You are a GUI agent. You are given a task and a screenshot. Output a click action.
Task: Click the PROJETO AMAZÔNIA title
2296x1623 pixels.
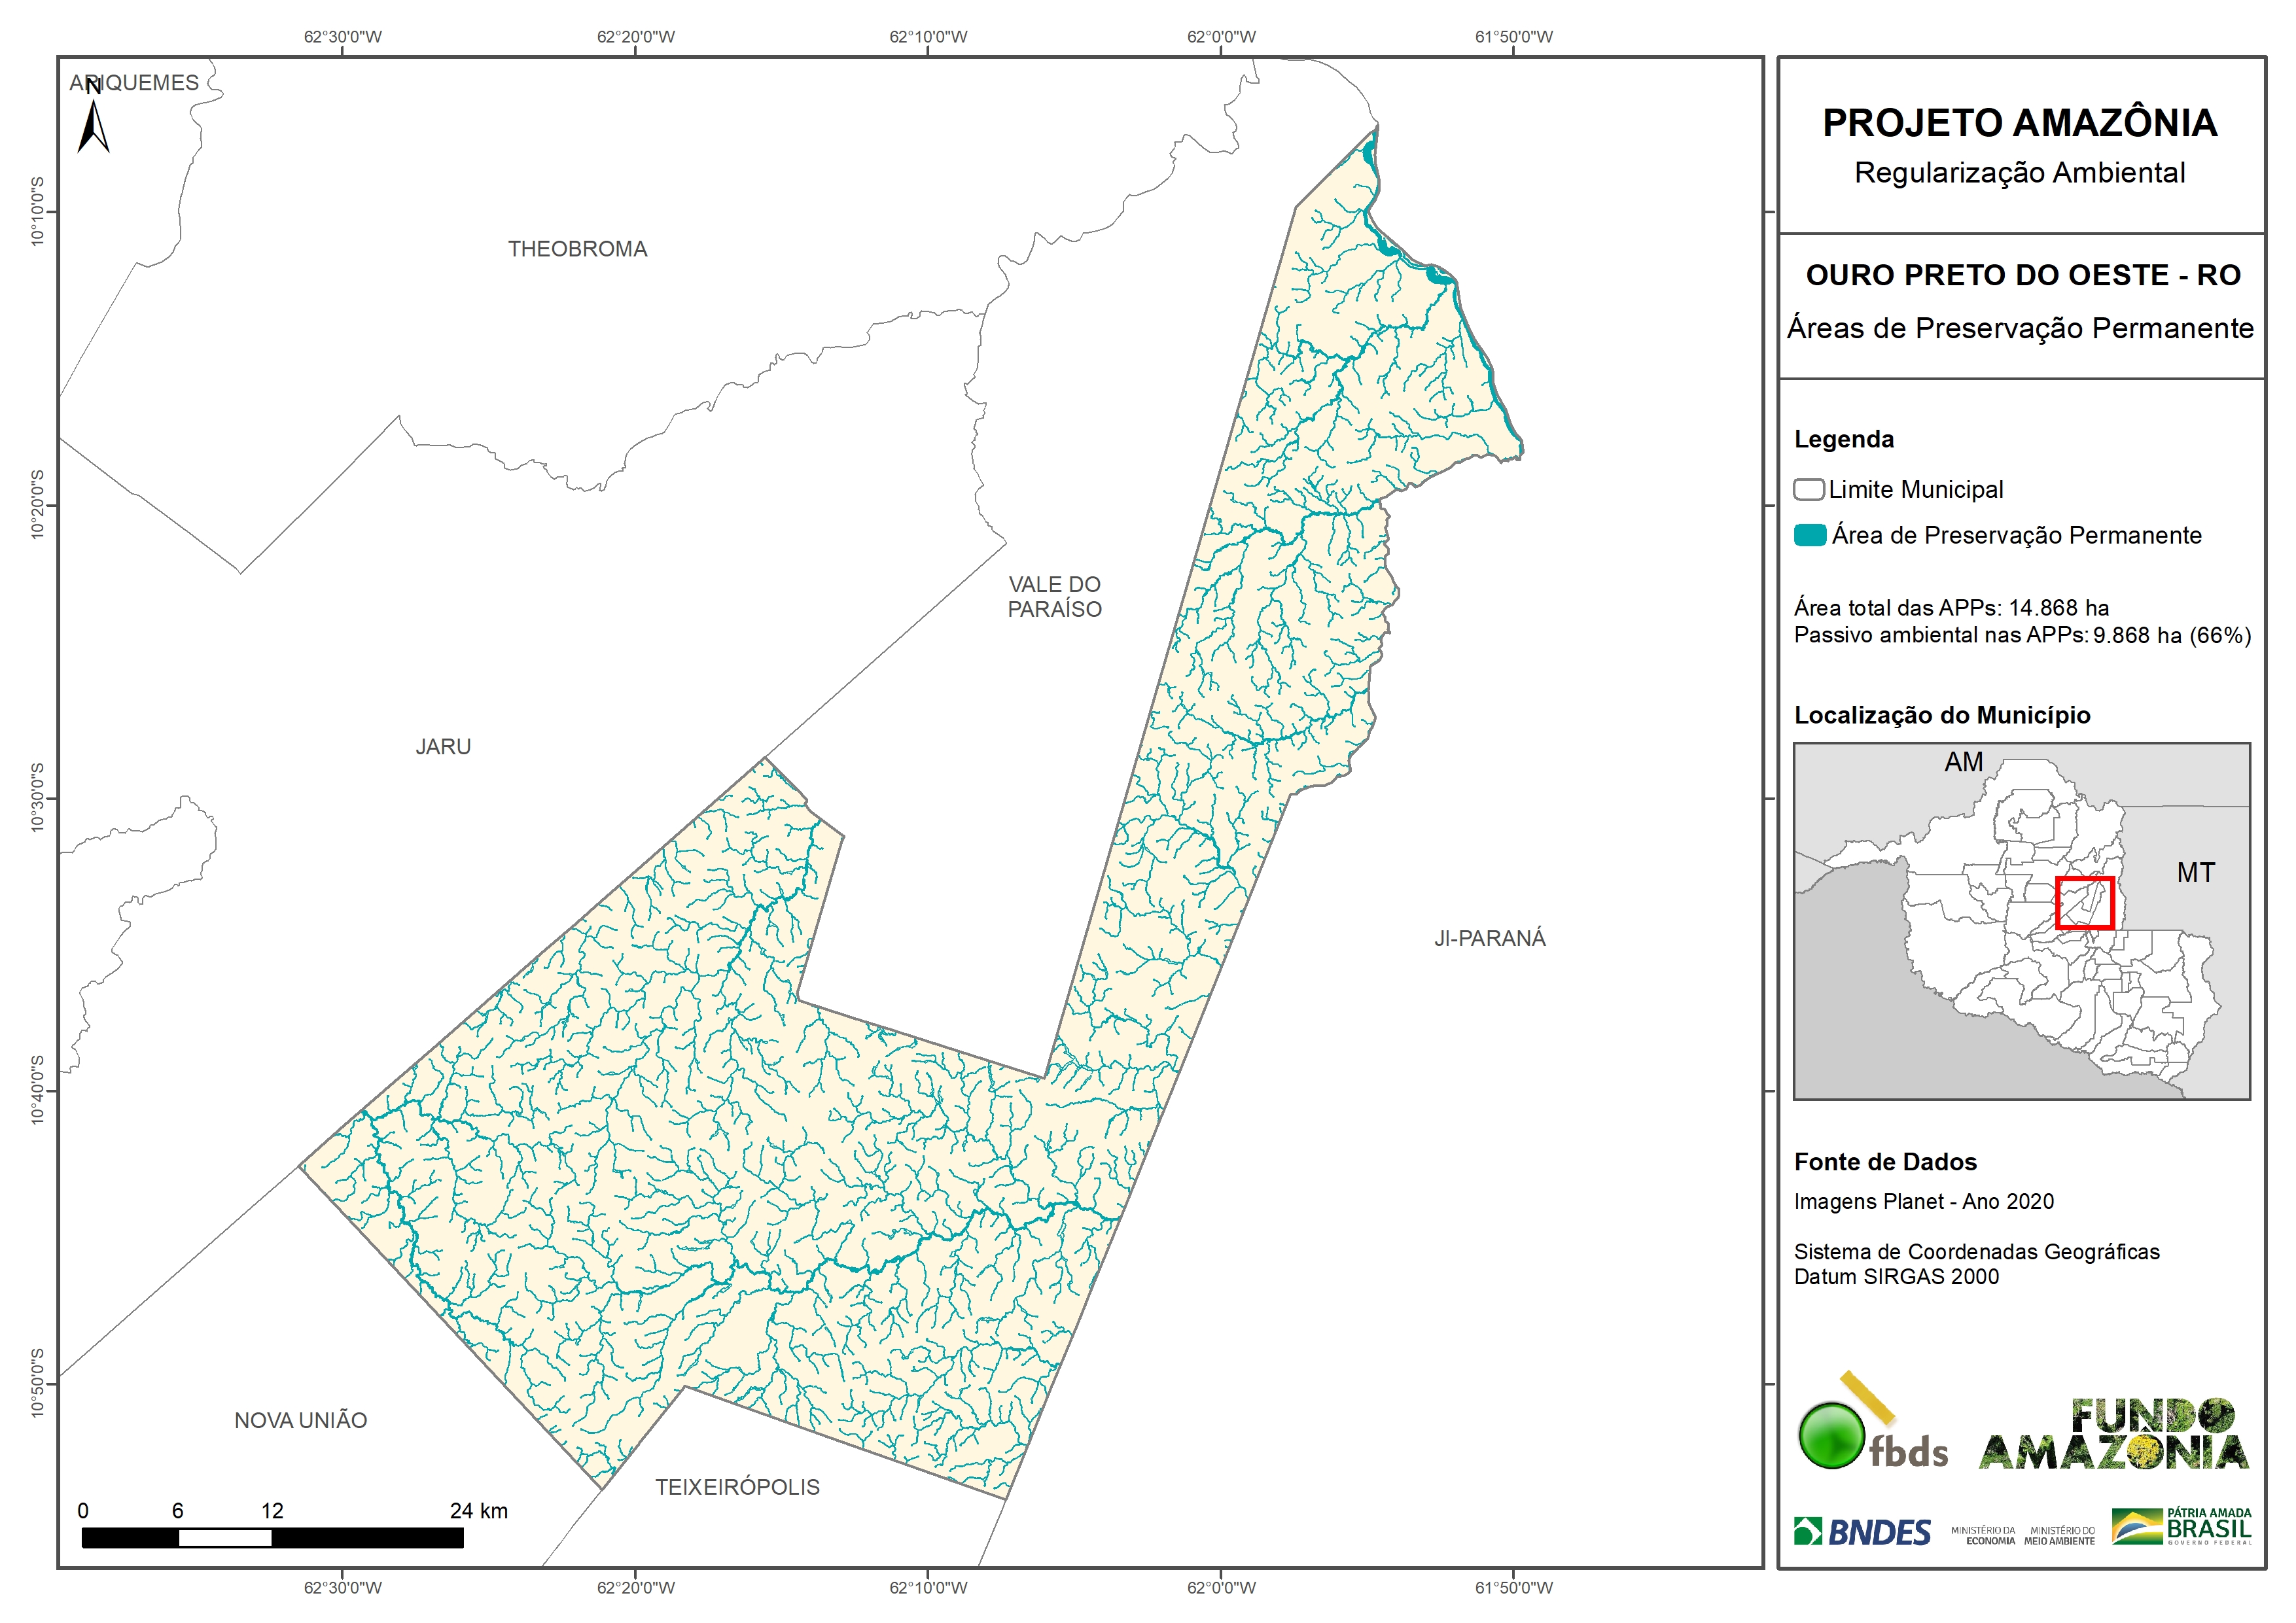pos(2020,123)
